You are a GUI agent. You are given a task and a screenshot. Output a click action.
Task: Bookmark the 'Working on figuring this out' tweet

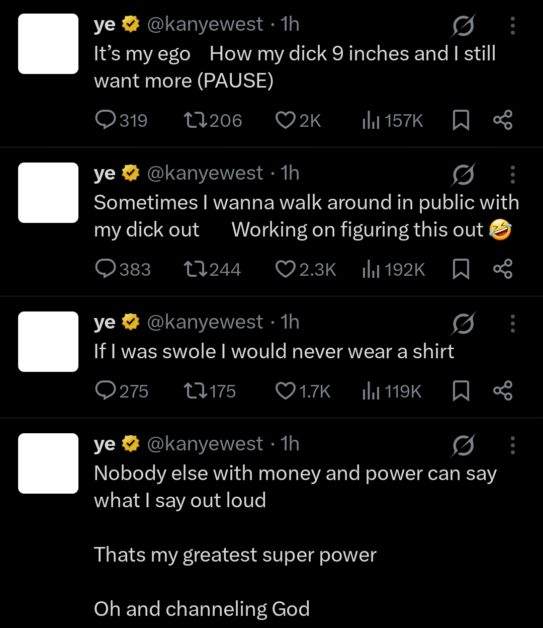[x=461, y=269]
